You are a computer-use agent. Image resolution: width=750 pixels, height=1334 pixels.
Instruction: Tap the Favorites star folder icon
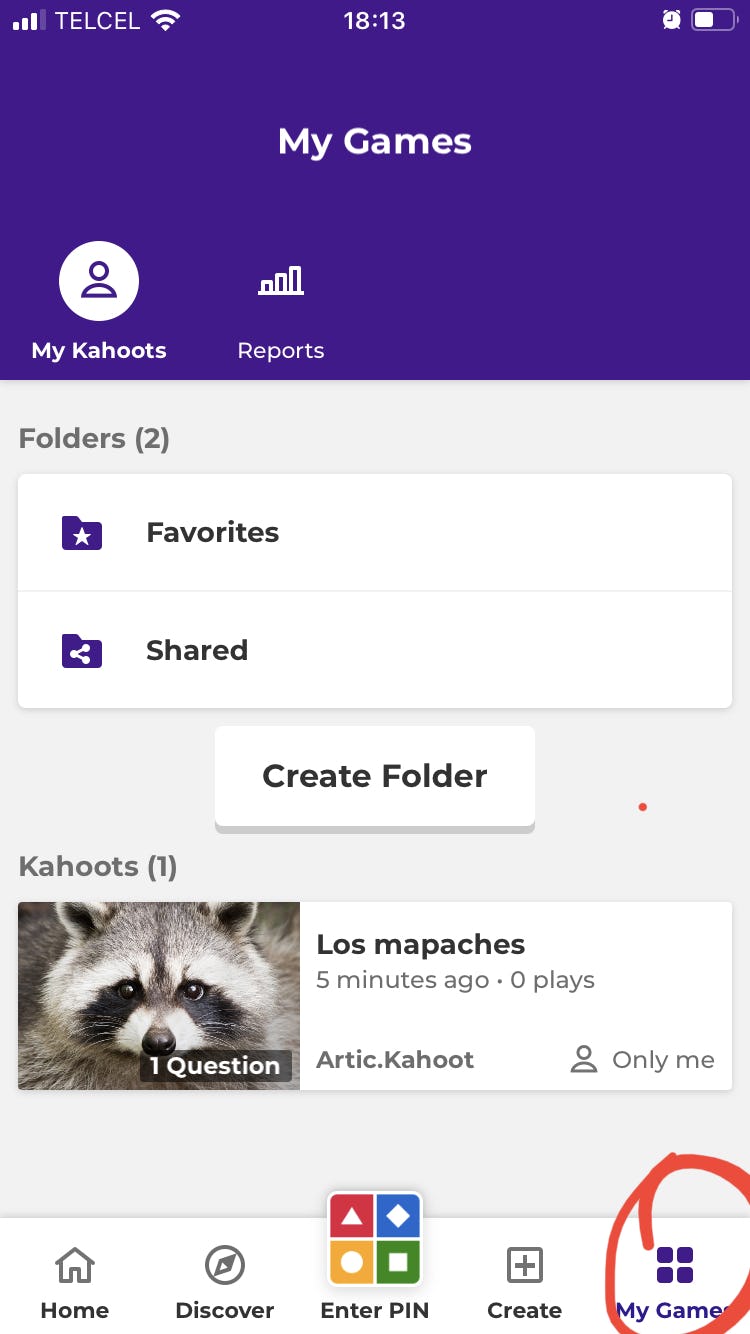[82, 533]
